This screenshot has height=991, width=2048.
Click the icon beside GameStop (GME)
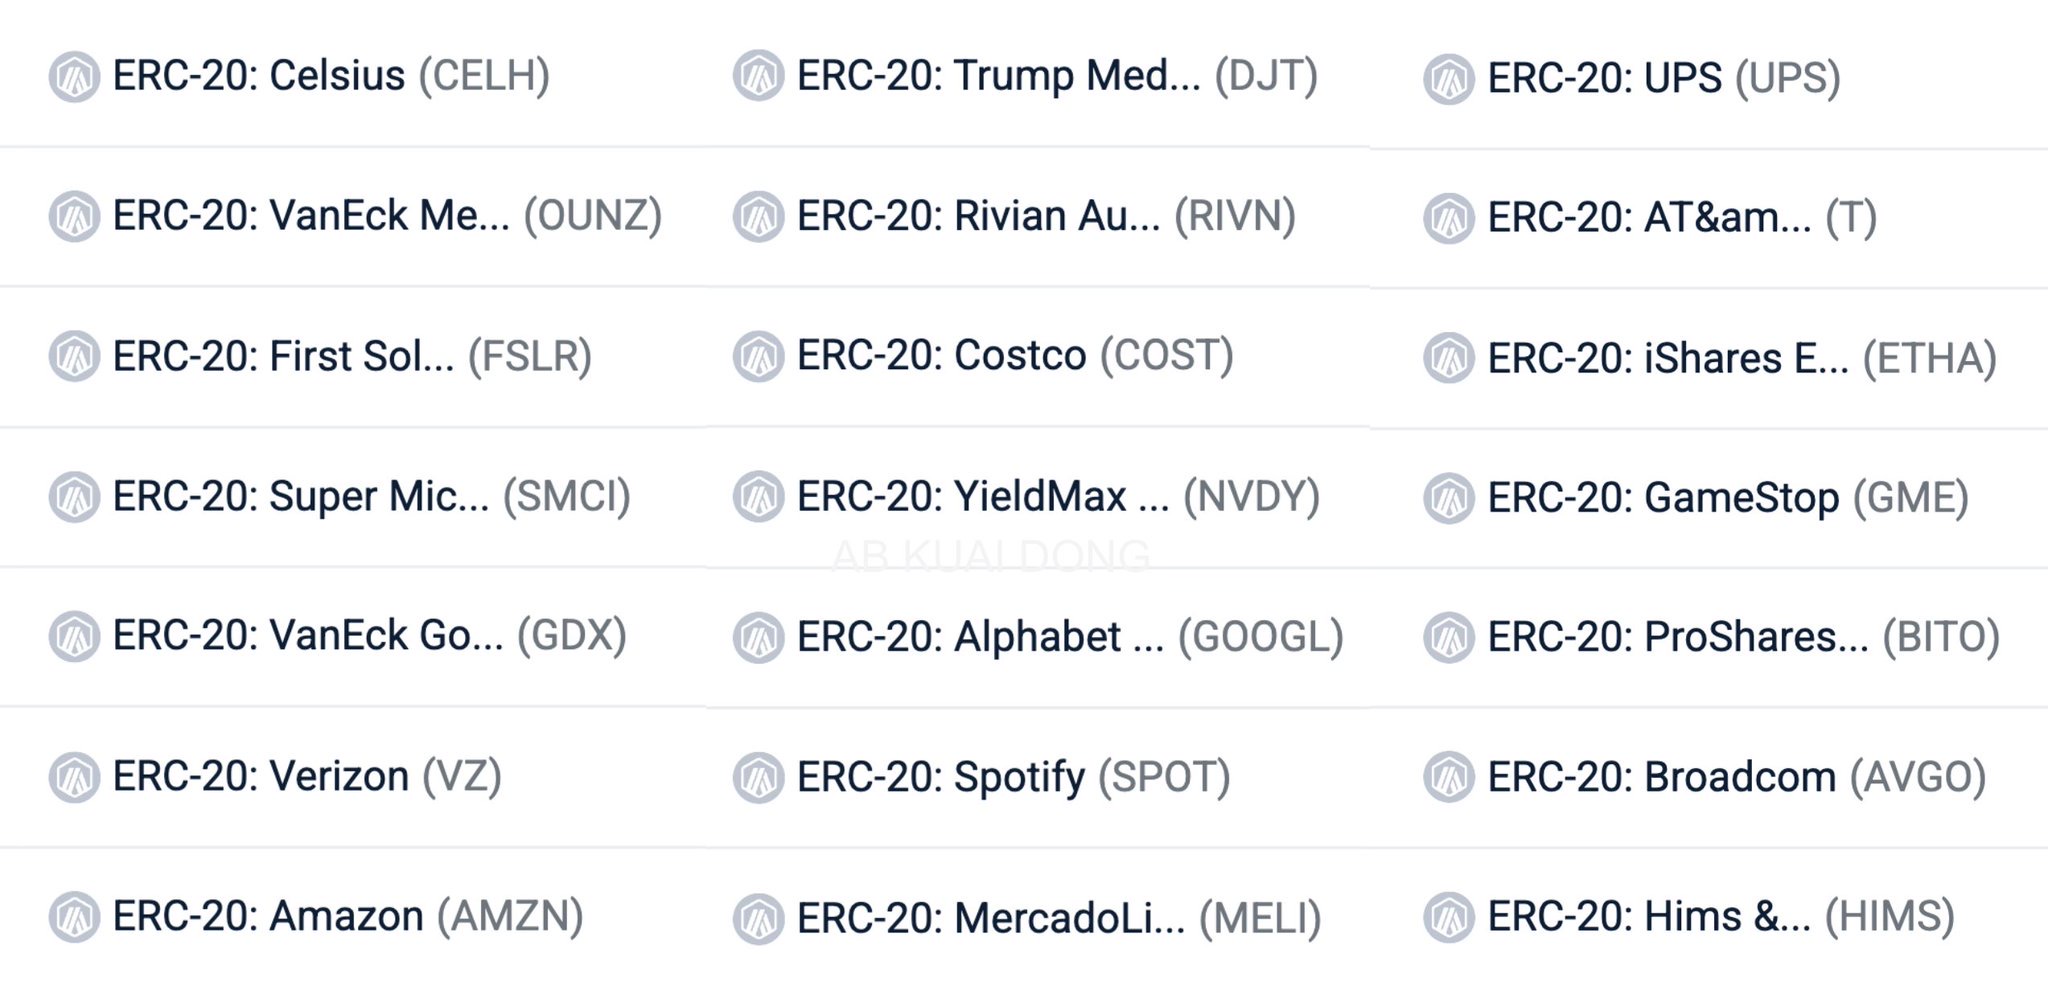(1449, 499)
